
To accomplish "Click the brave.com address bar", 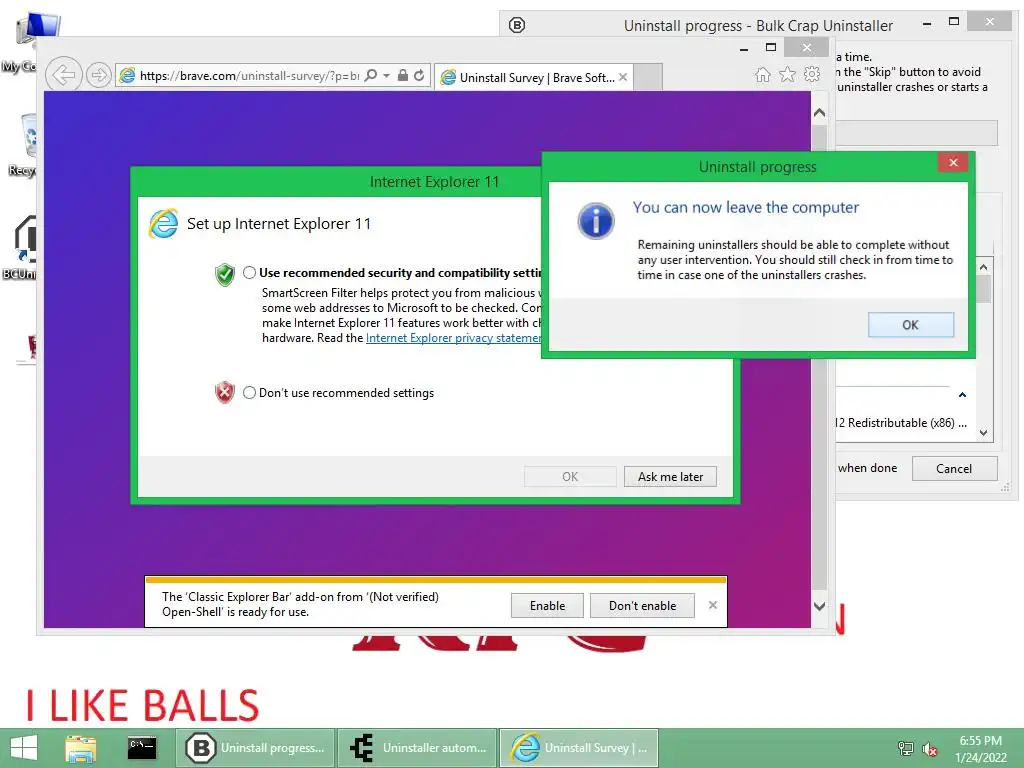I will click(x=249, y=76).
